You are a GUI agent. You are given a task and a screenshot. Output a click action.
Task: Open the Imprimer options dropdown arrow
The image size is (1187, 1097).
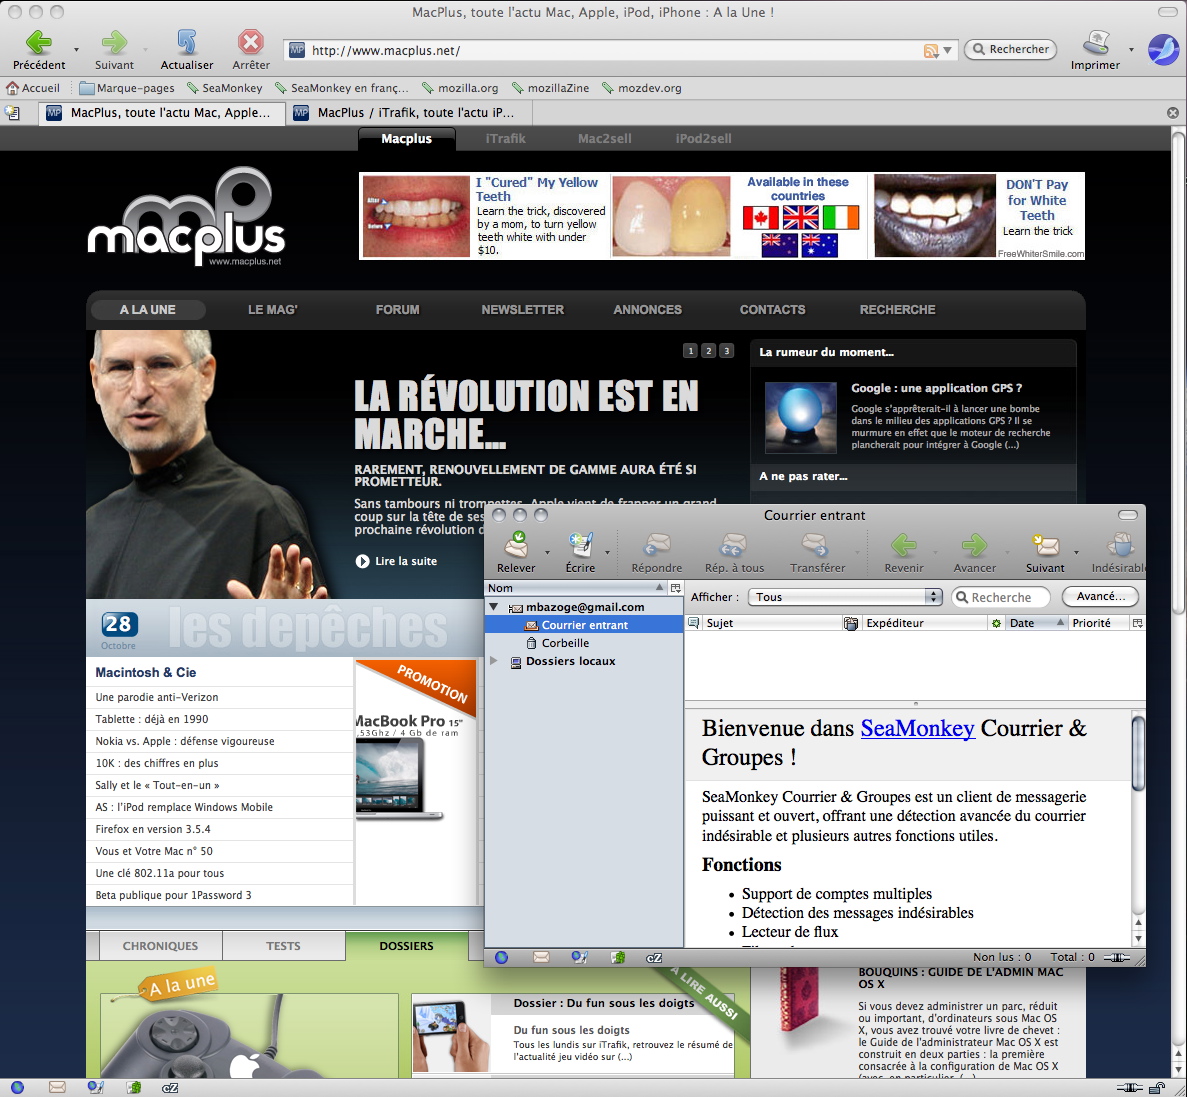1131,50
